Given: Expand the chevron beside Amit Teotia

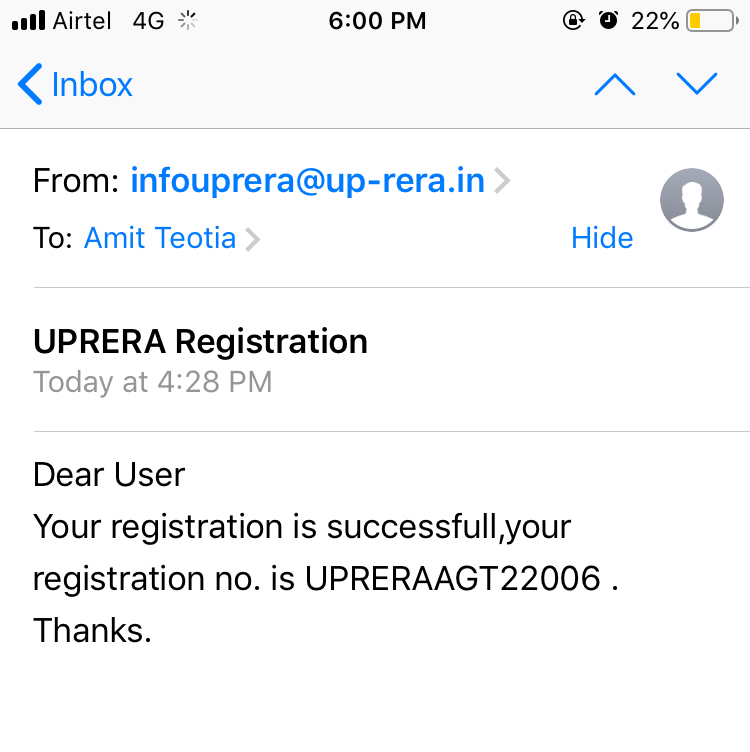Looking at the screenshot, I should click(x=253, y=239).
